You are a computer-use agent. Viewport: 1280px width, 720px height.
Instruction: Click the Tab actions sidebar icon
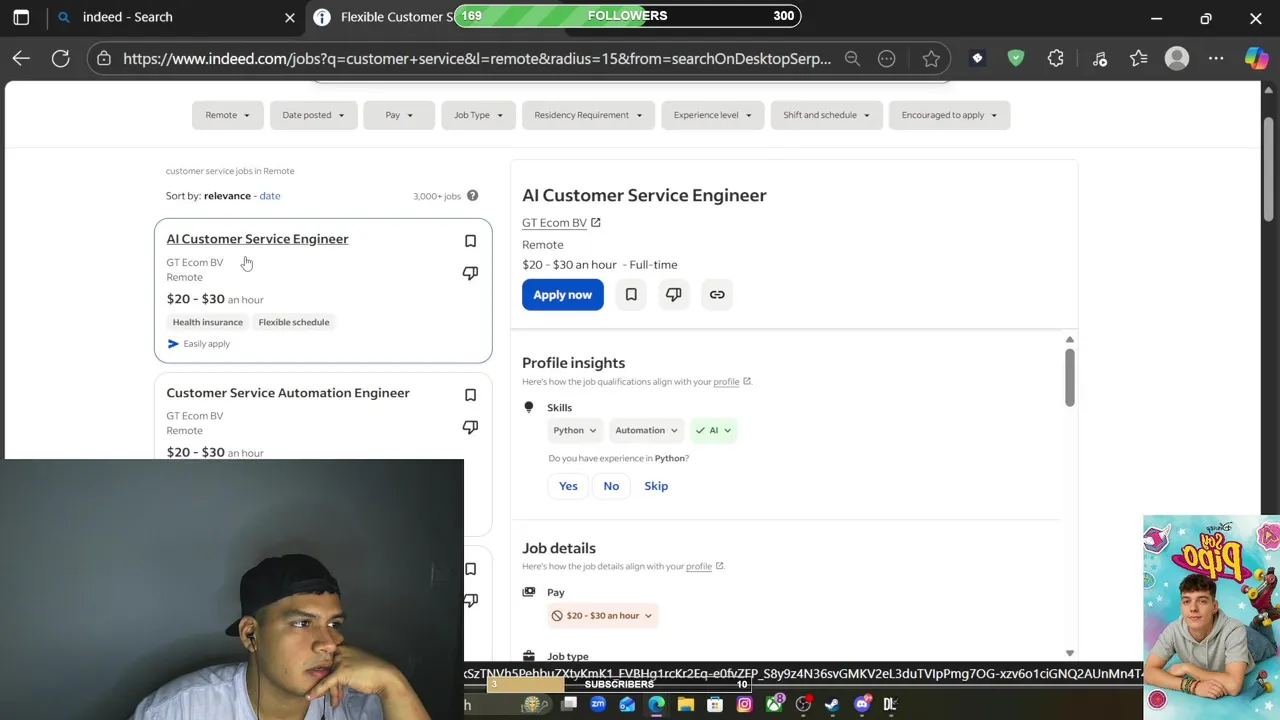coord(21,17)
